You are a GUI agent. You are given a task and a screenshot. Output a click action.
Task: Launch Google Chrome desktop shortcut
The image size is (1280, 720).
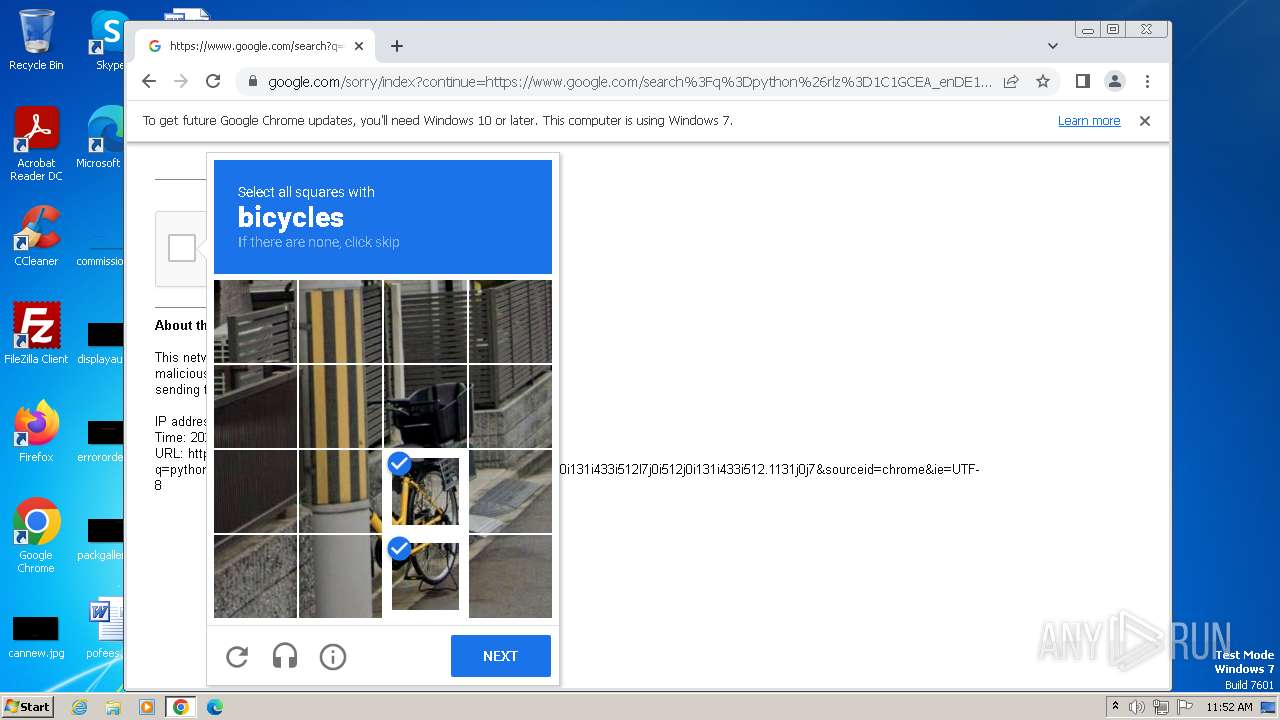tap(36, 536)
